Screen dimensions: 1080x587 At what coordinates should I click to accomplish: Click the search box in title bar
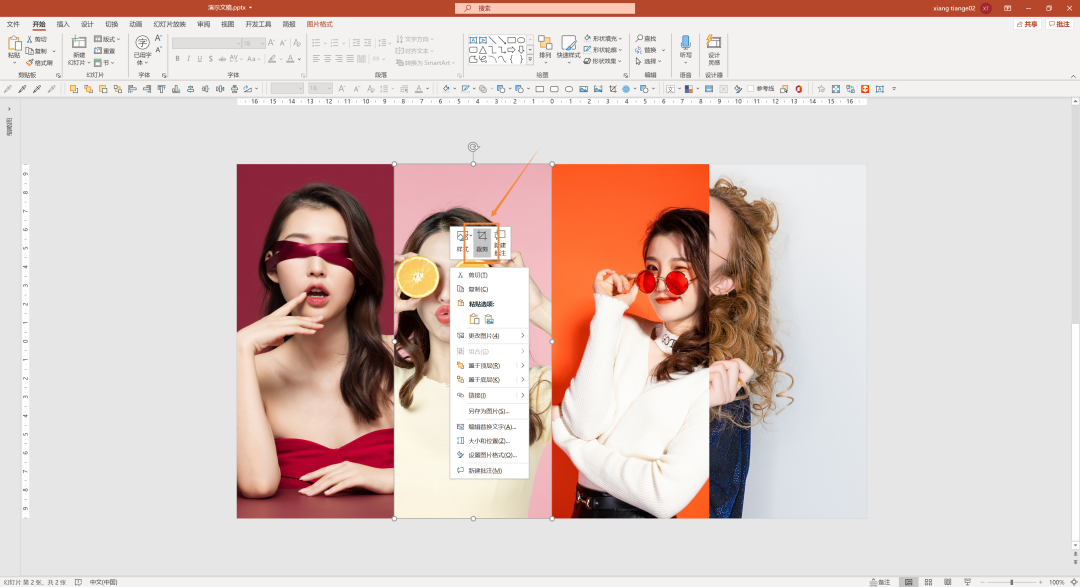pyautogui.click(x=545, y=8)
